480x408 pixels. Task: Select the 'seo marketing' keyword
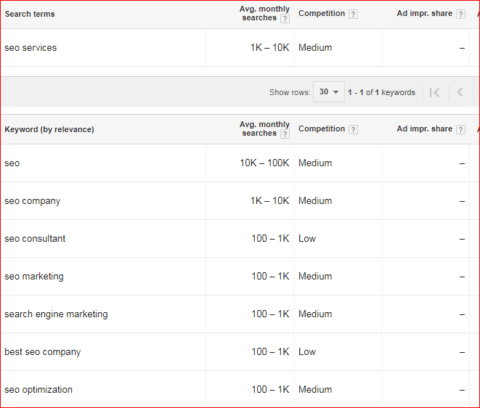[34, 276]
